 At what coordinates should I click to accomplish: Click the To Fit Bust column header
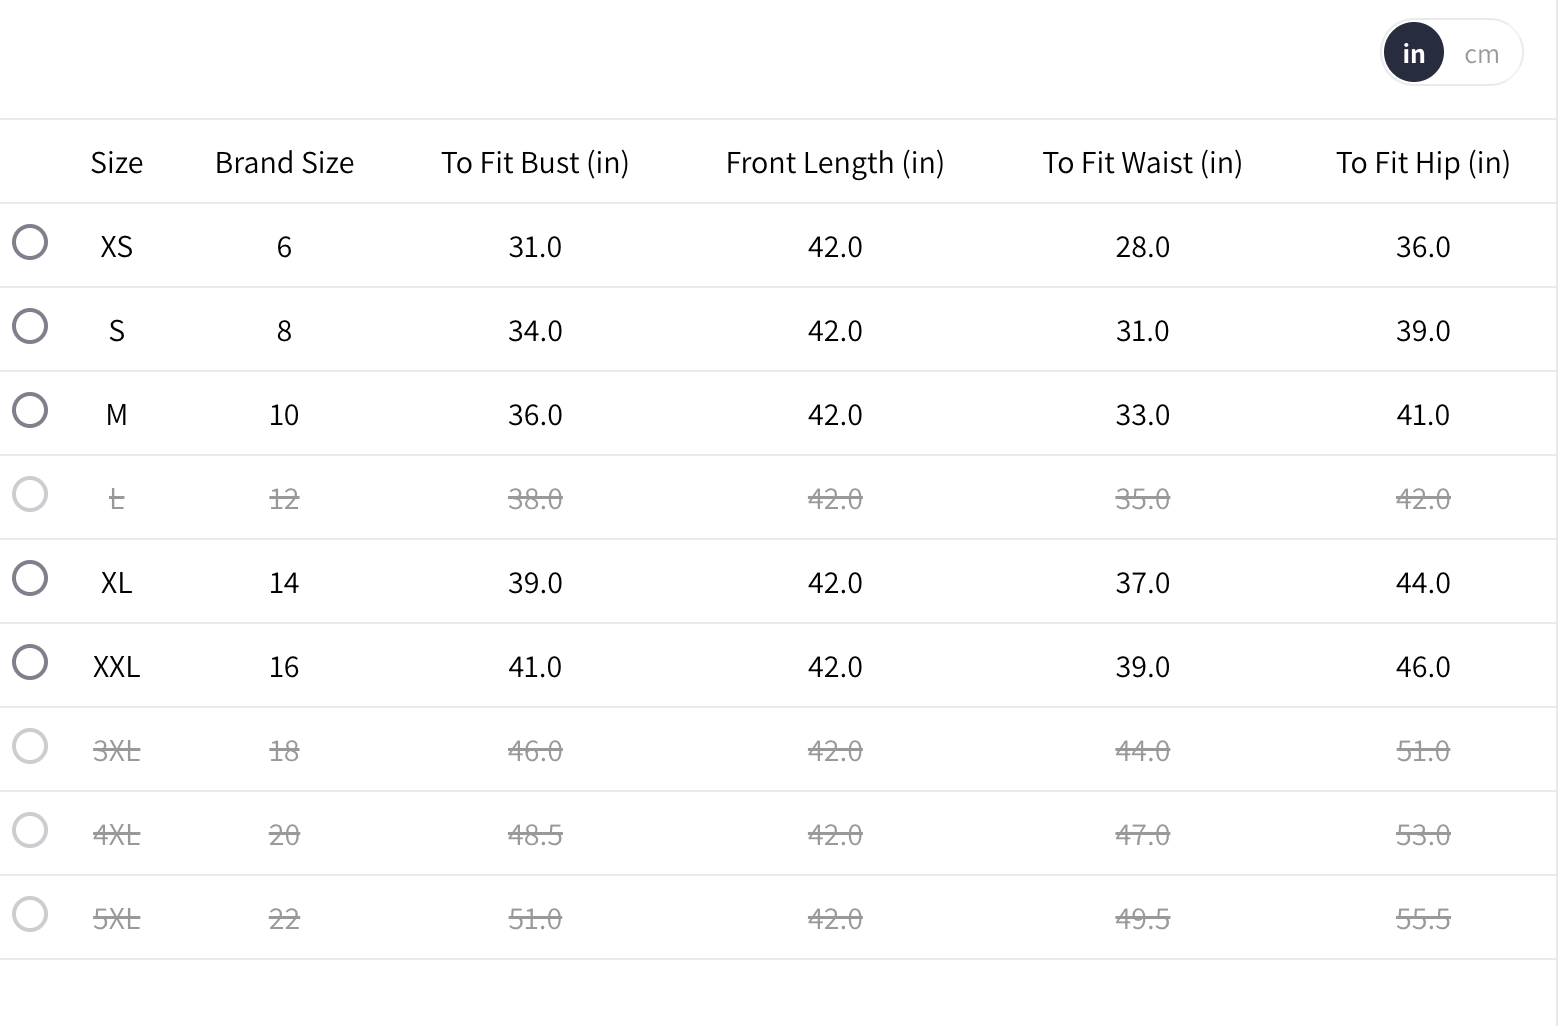(535, 163)
